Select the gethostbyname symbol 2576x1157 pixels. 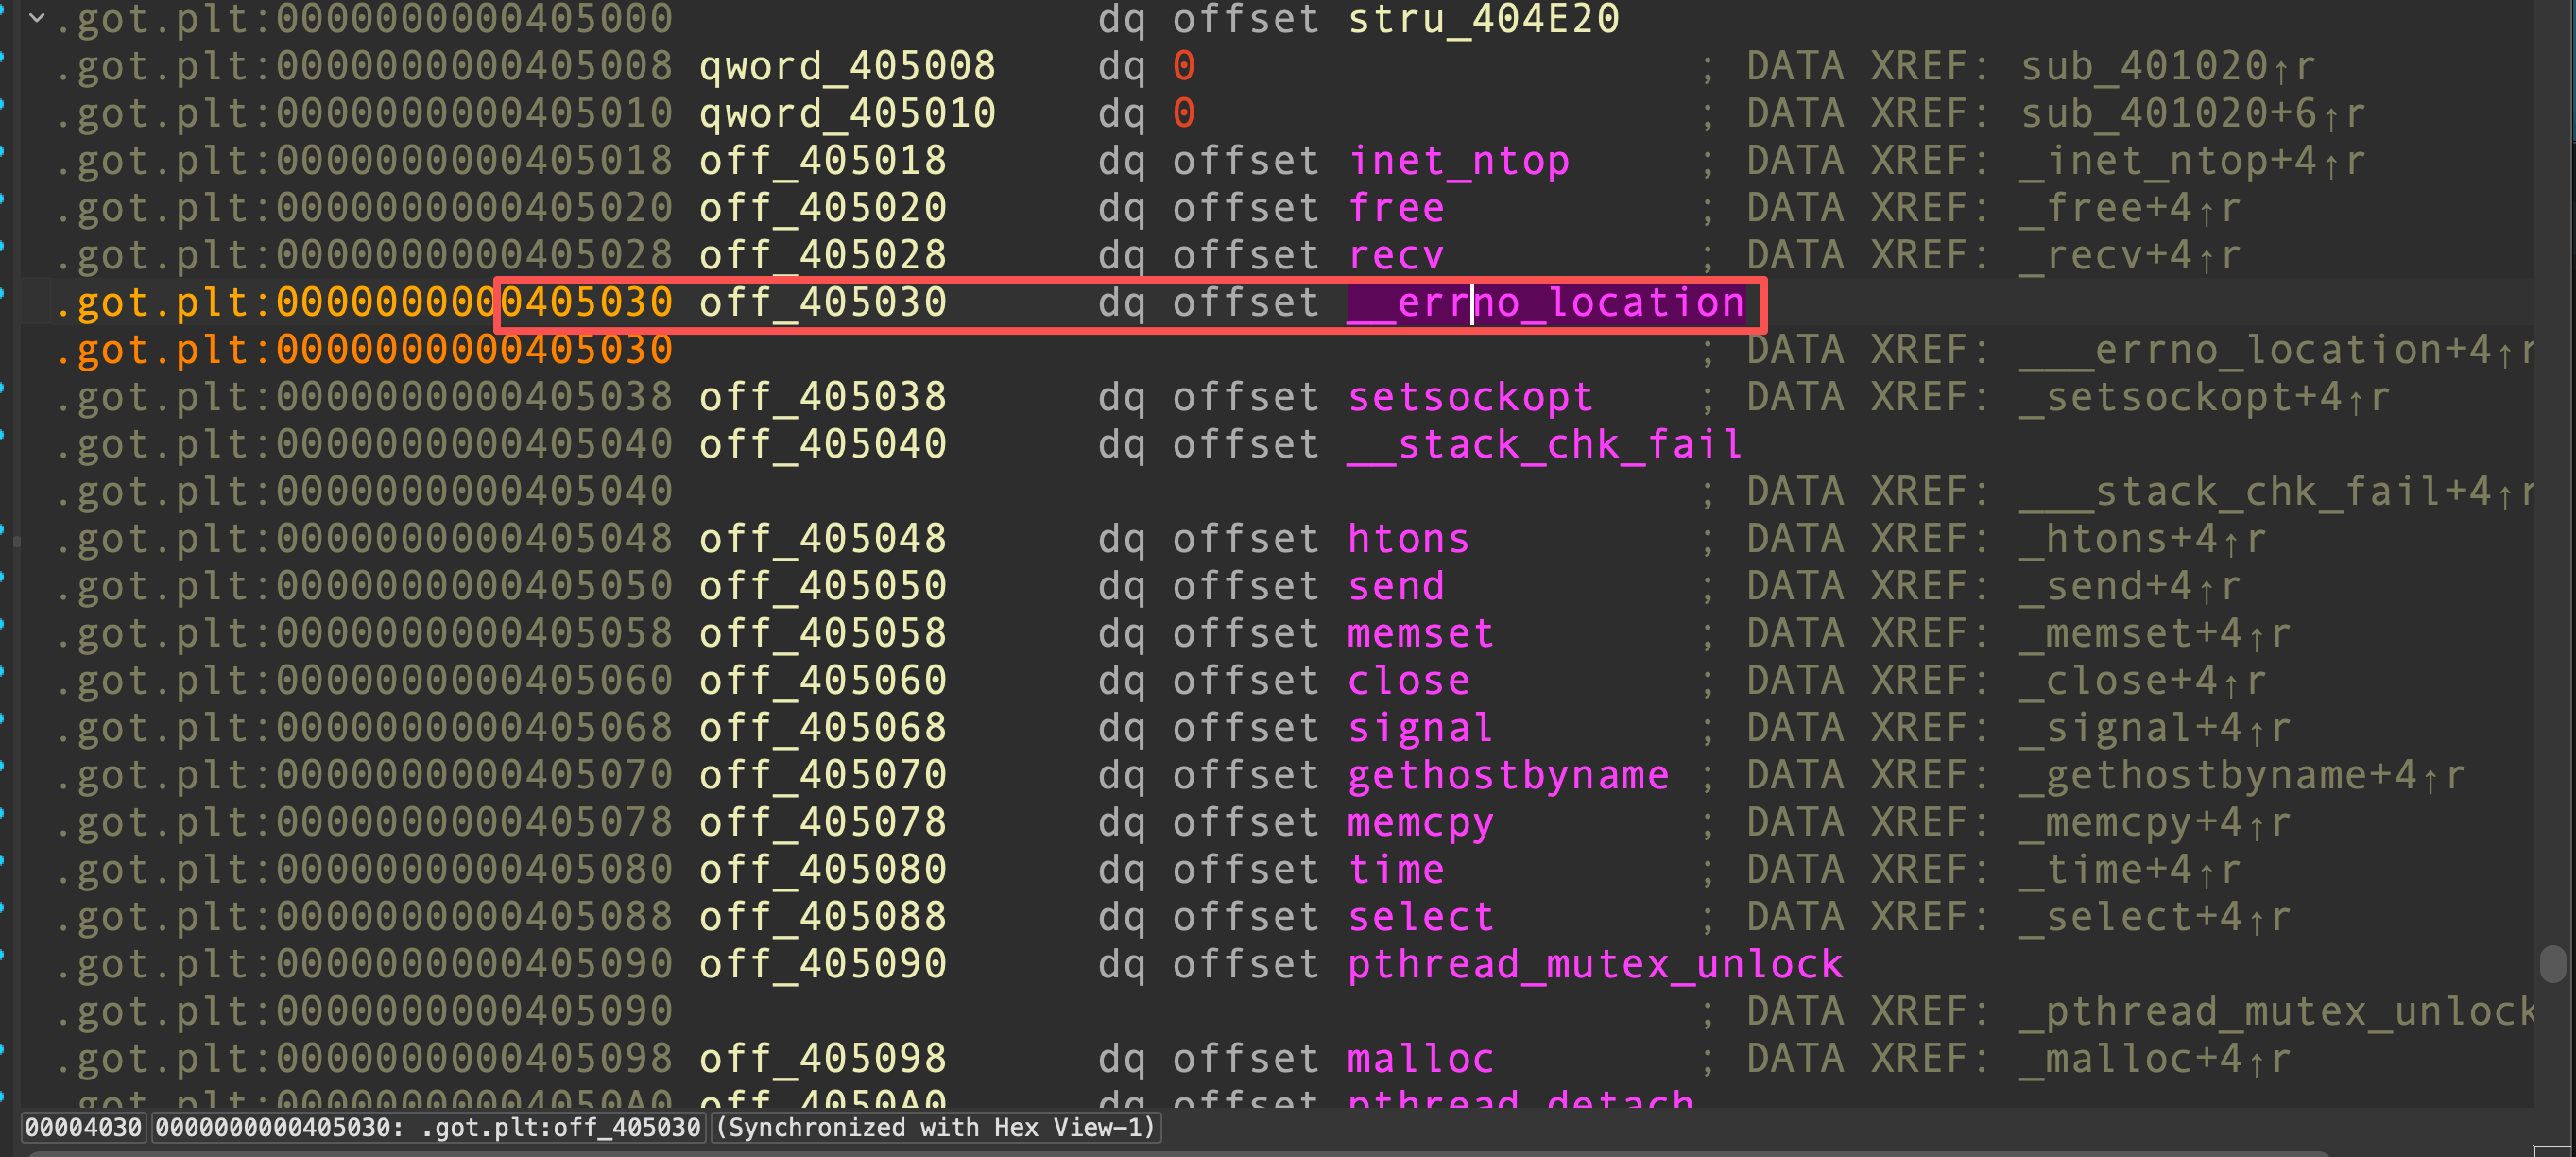(x=1508, y=776)
